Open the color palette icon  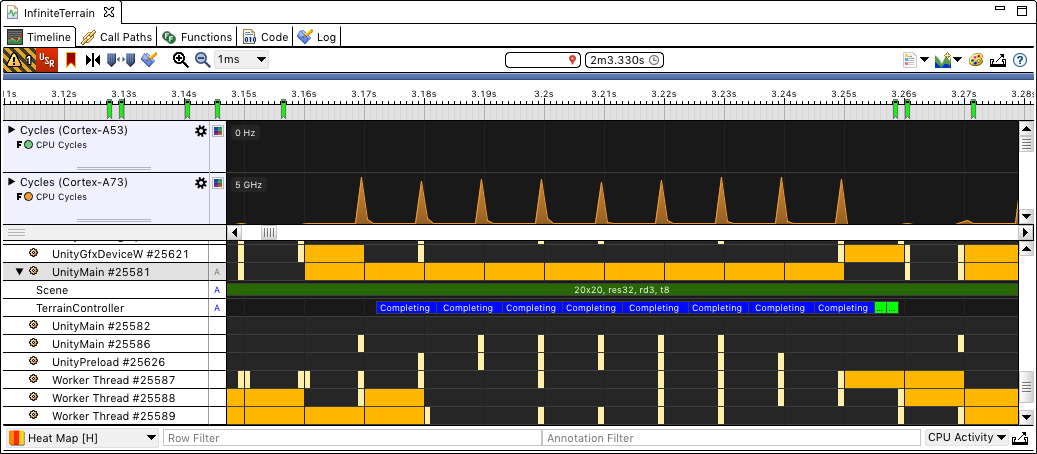(976, 60)
